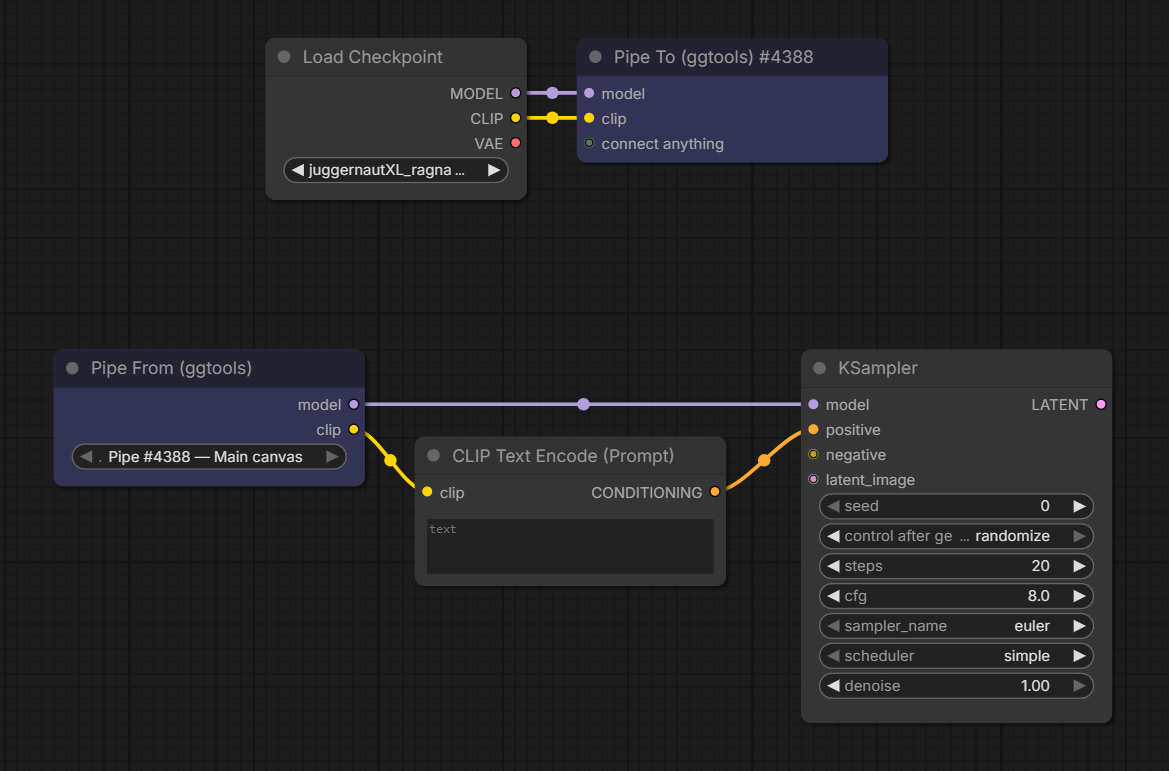Viewport: 1169px width, 771px height.
Task: Click the KSampler latent_image input socket
Action: (x=813, y=479)
